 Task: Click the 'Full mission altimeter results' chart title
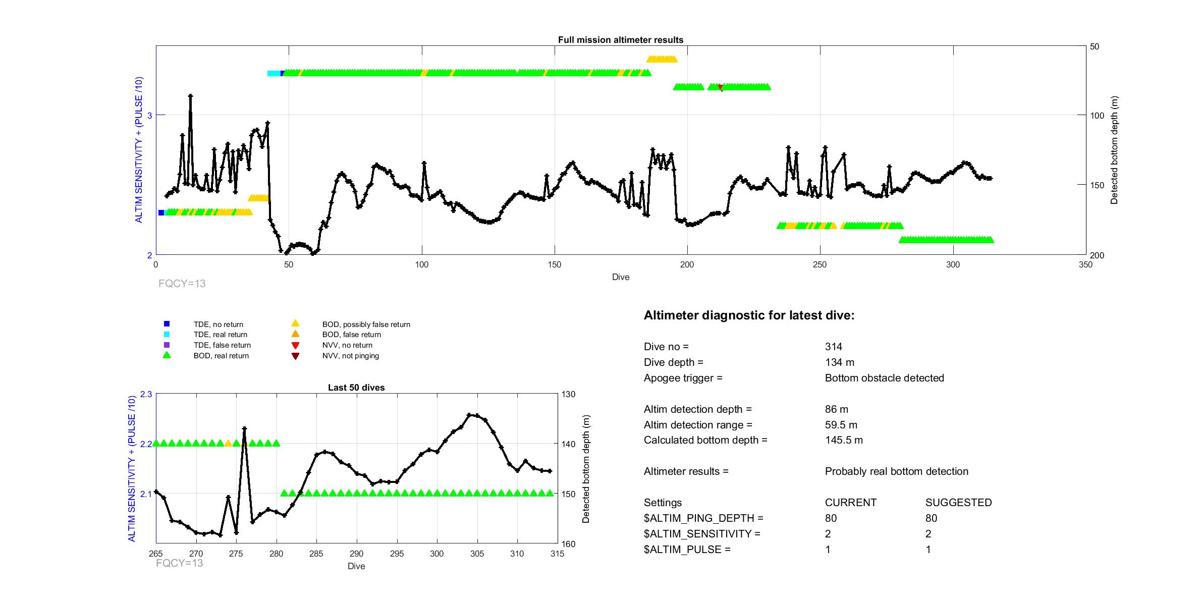point(620,40)
